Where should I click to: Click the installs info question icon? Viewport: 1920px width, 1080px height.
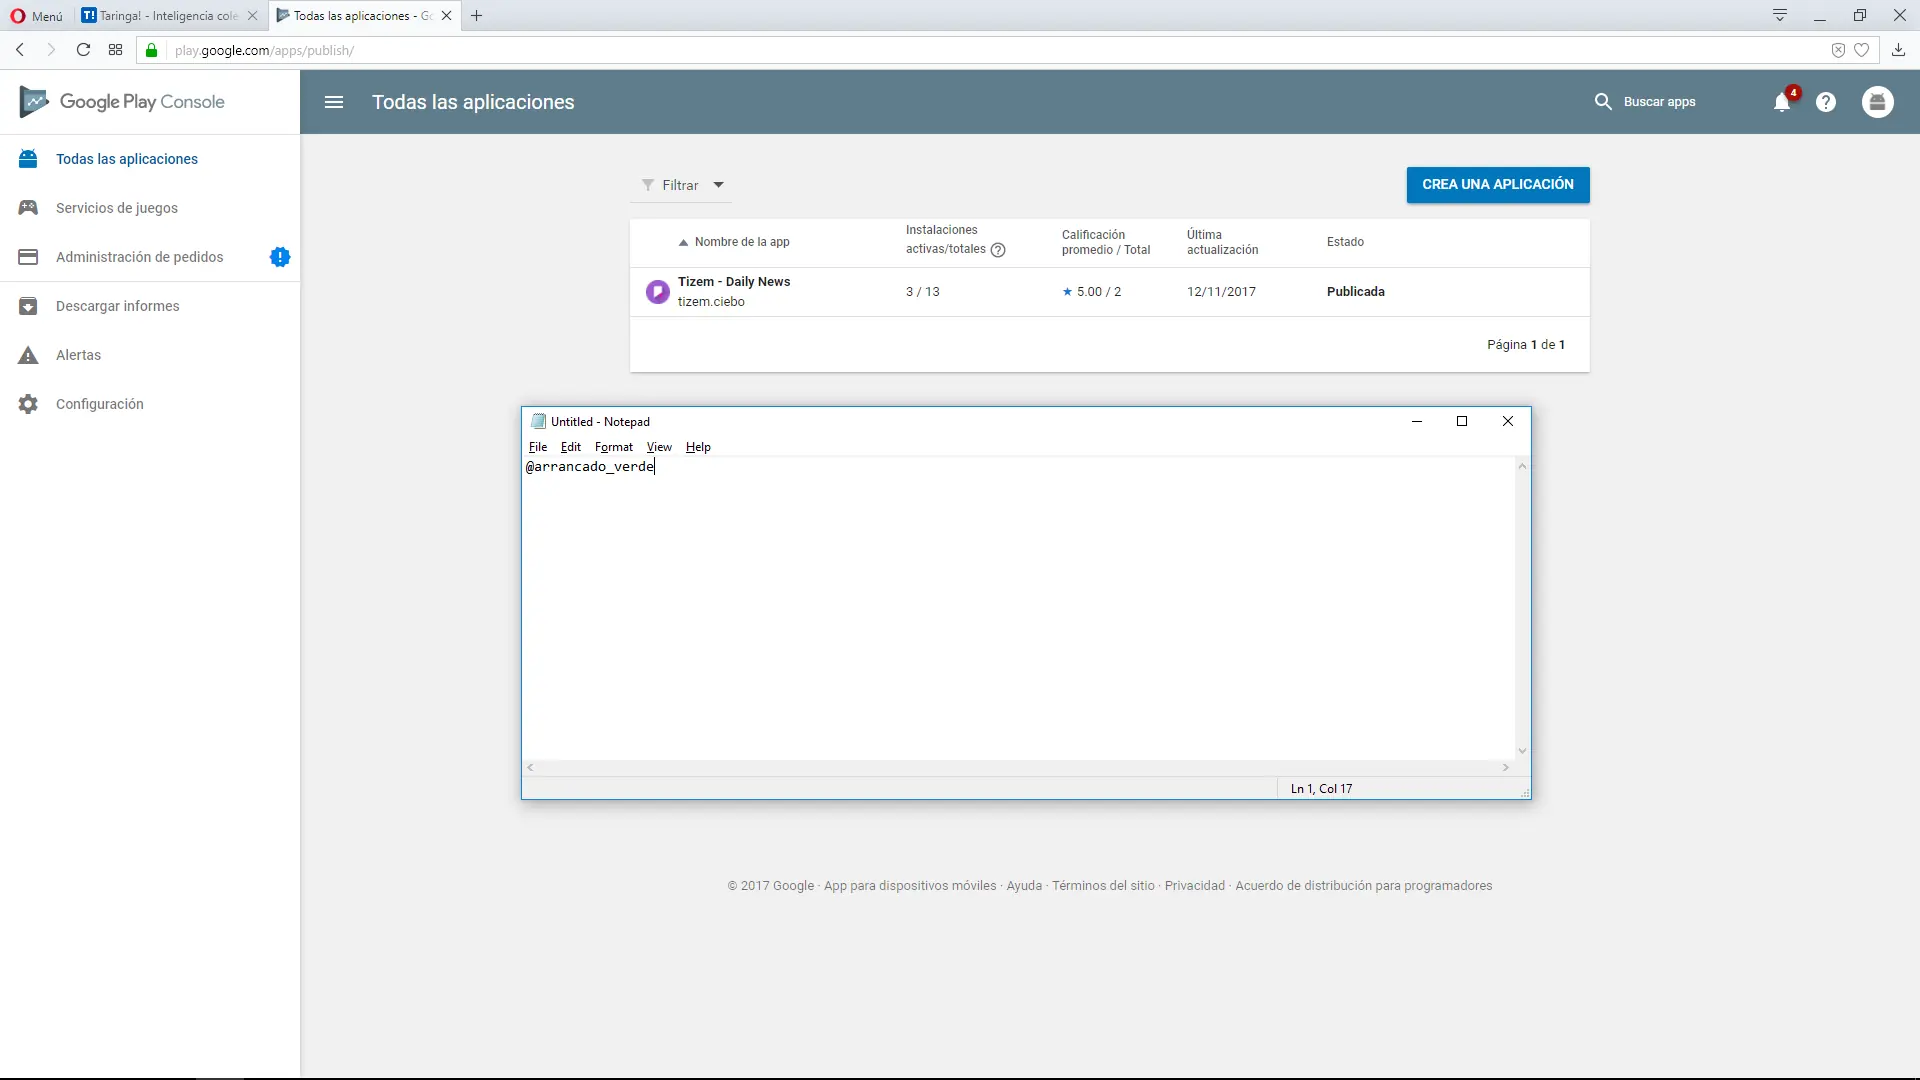(998, 250)
